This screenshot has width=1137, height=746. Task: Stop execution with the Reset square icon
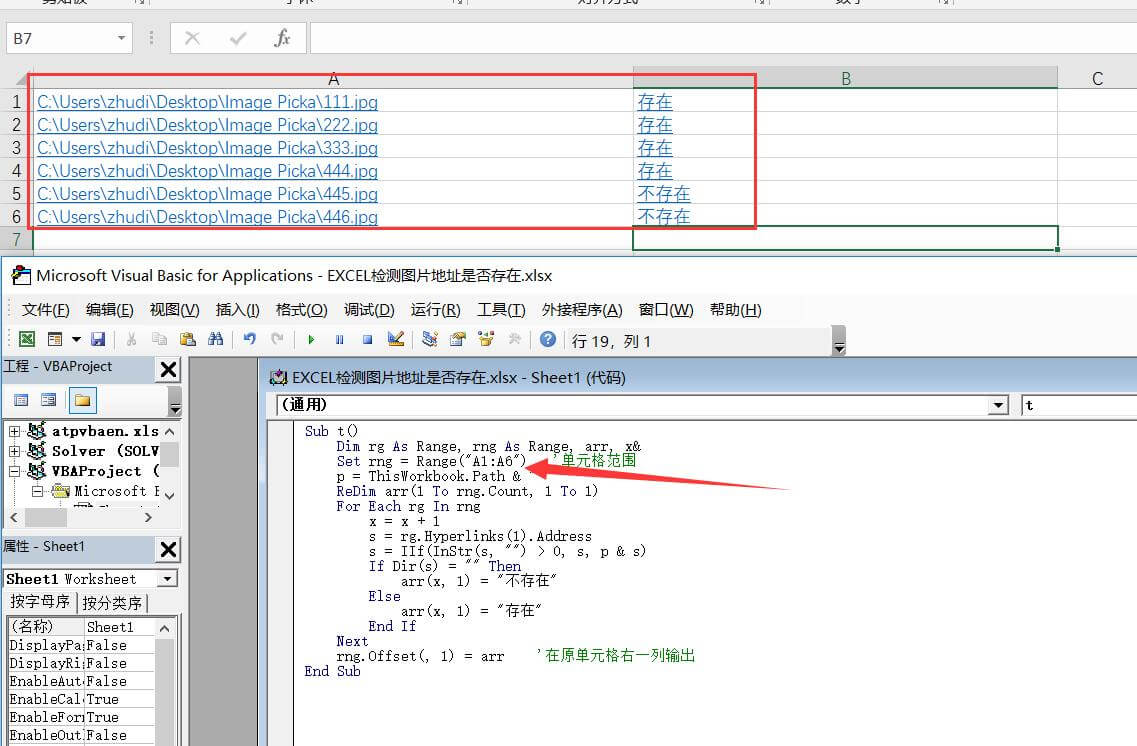pos(367,340)
